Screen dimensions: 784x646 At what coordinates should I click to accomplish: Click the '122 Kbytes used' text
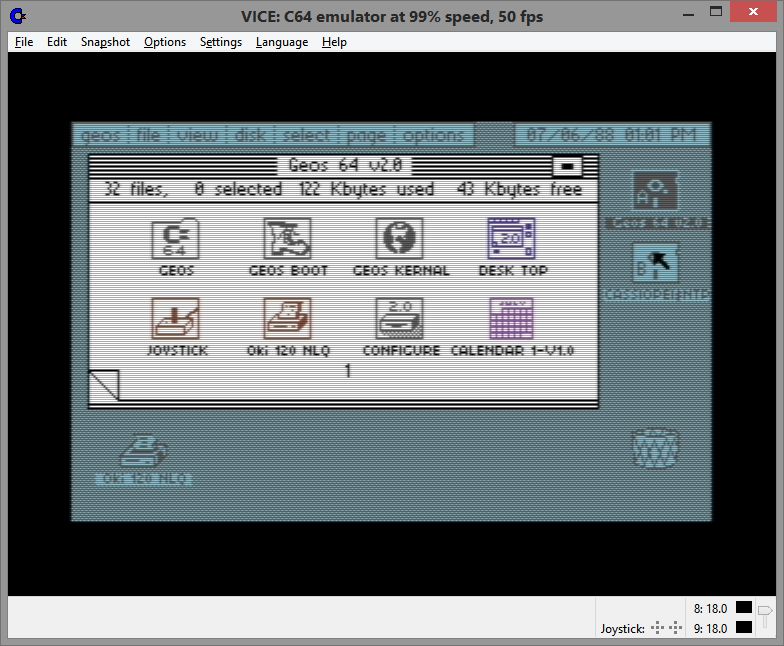(366, 189)
